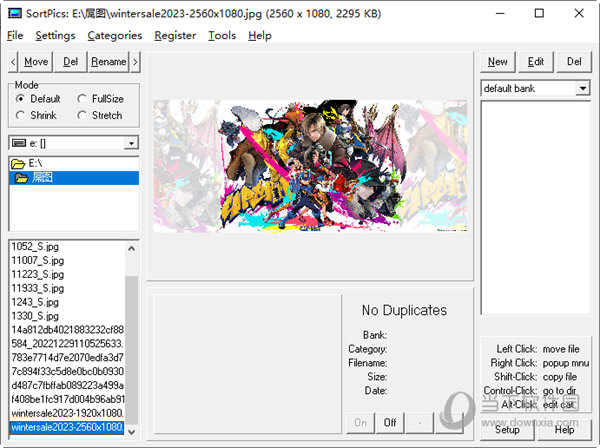Open the Categories menu
Screen dimensions: 600x448
click(x=115, y=36)
